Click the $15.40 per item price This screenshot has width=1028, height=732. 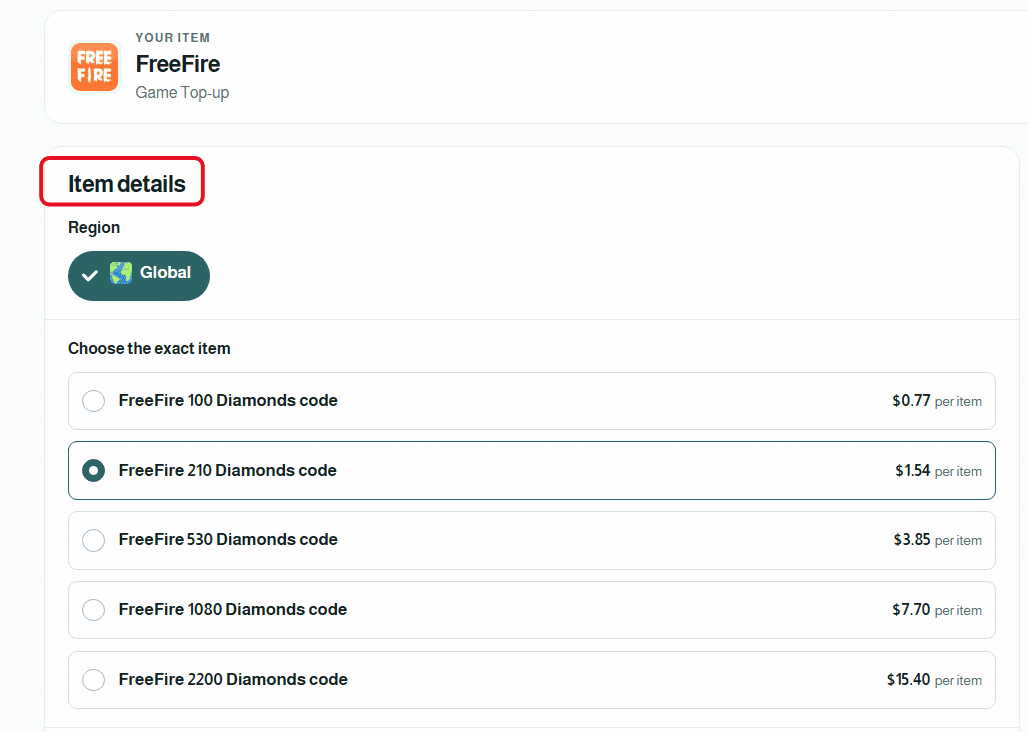point(934,680)
